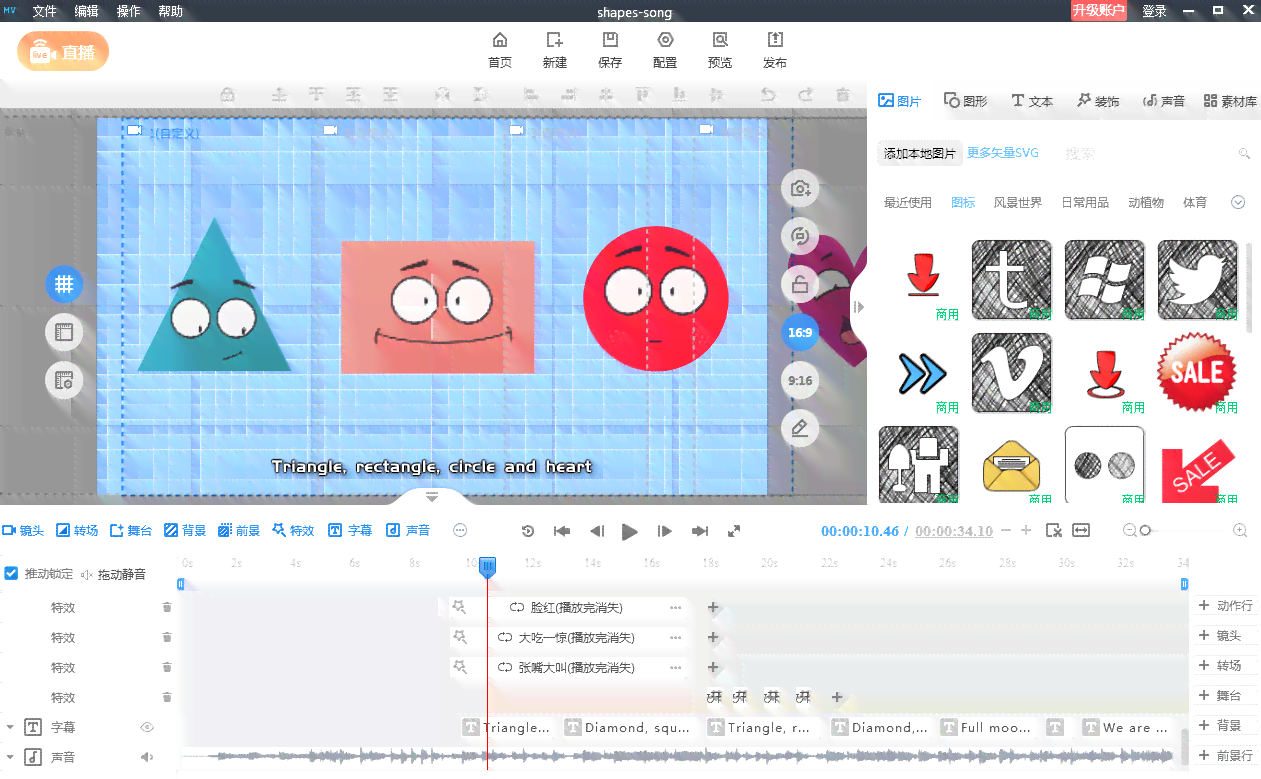Switch to the 声音 tab
This screenshot has width=1261, height=779.
[1164, 101]
